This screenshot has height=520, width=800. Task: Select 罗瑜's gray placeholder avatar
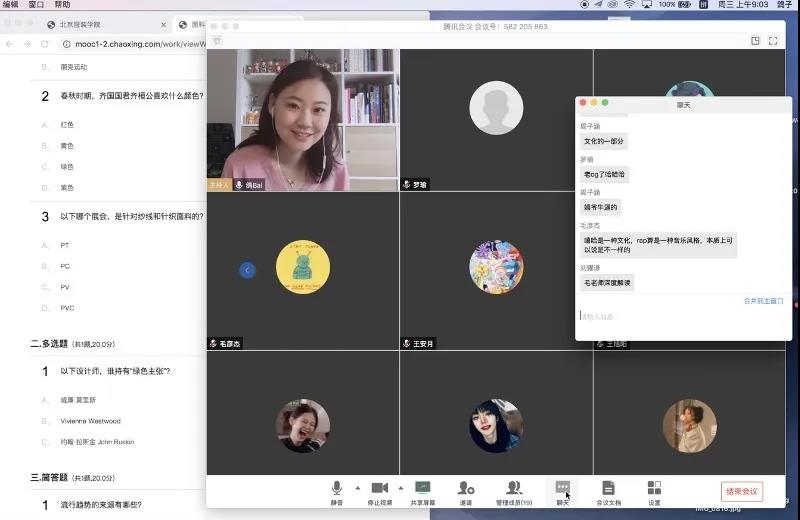tap(496, 108)
